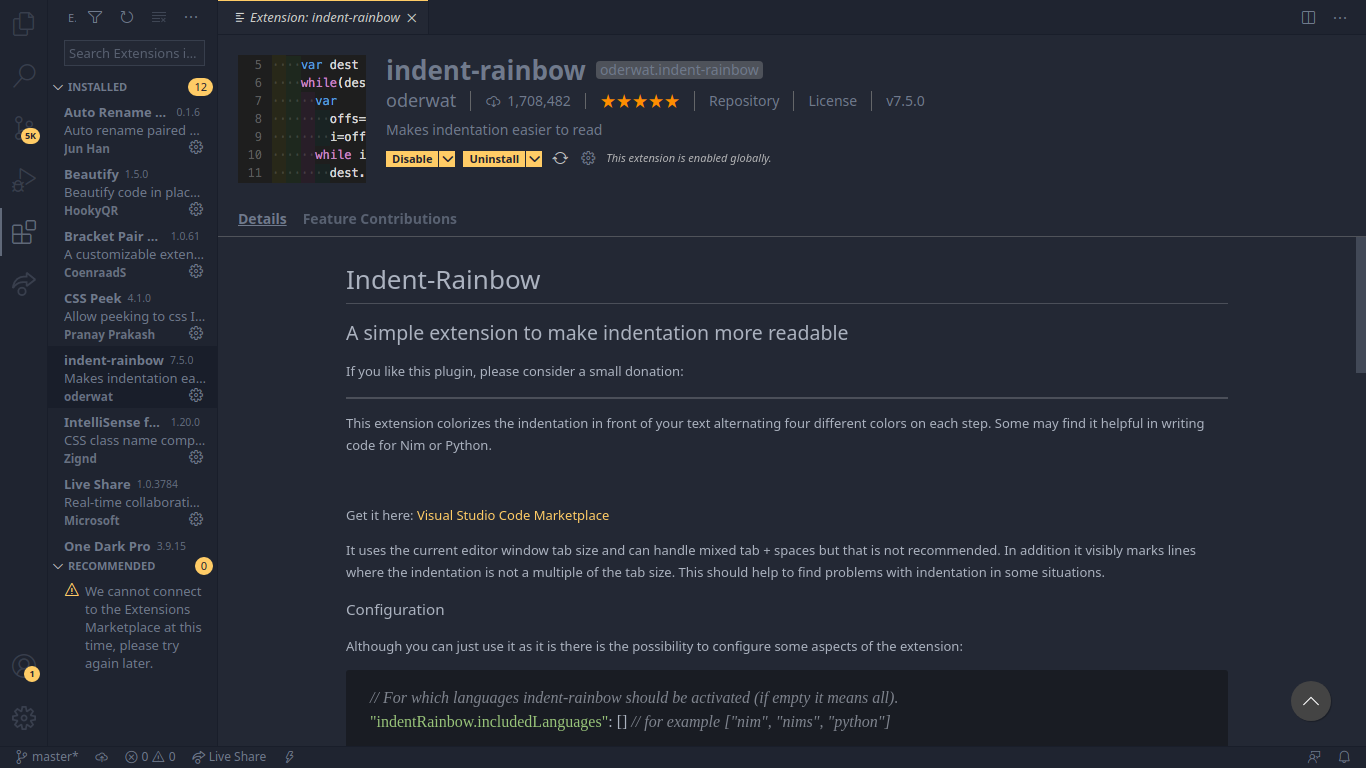Open the Disable button dropdown arrow

coord(447,159)
